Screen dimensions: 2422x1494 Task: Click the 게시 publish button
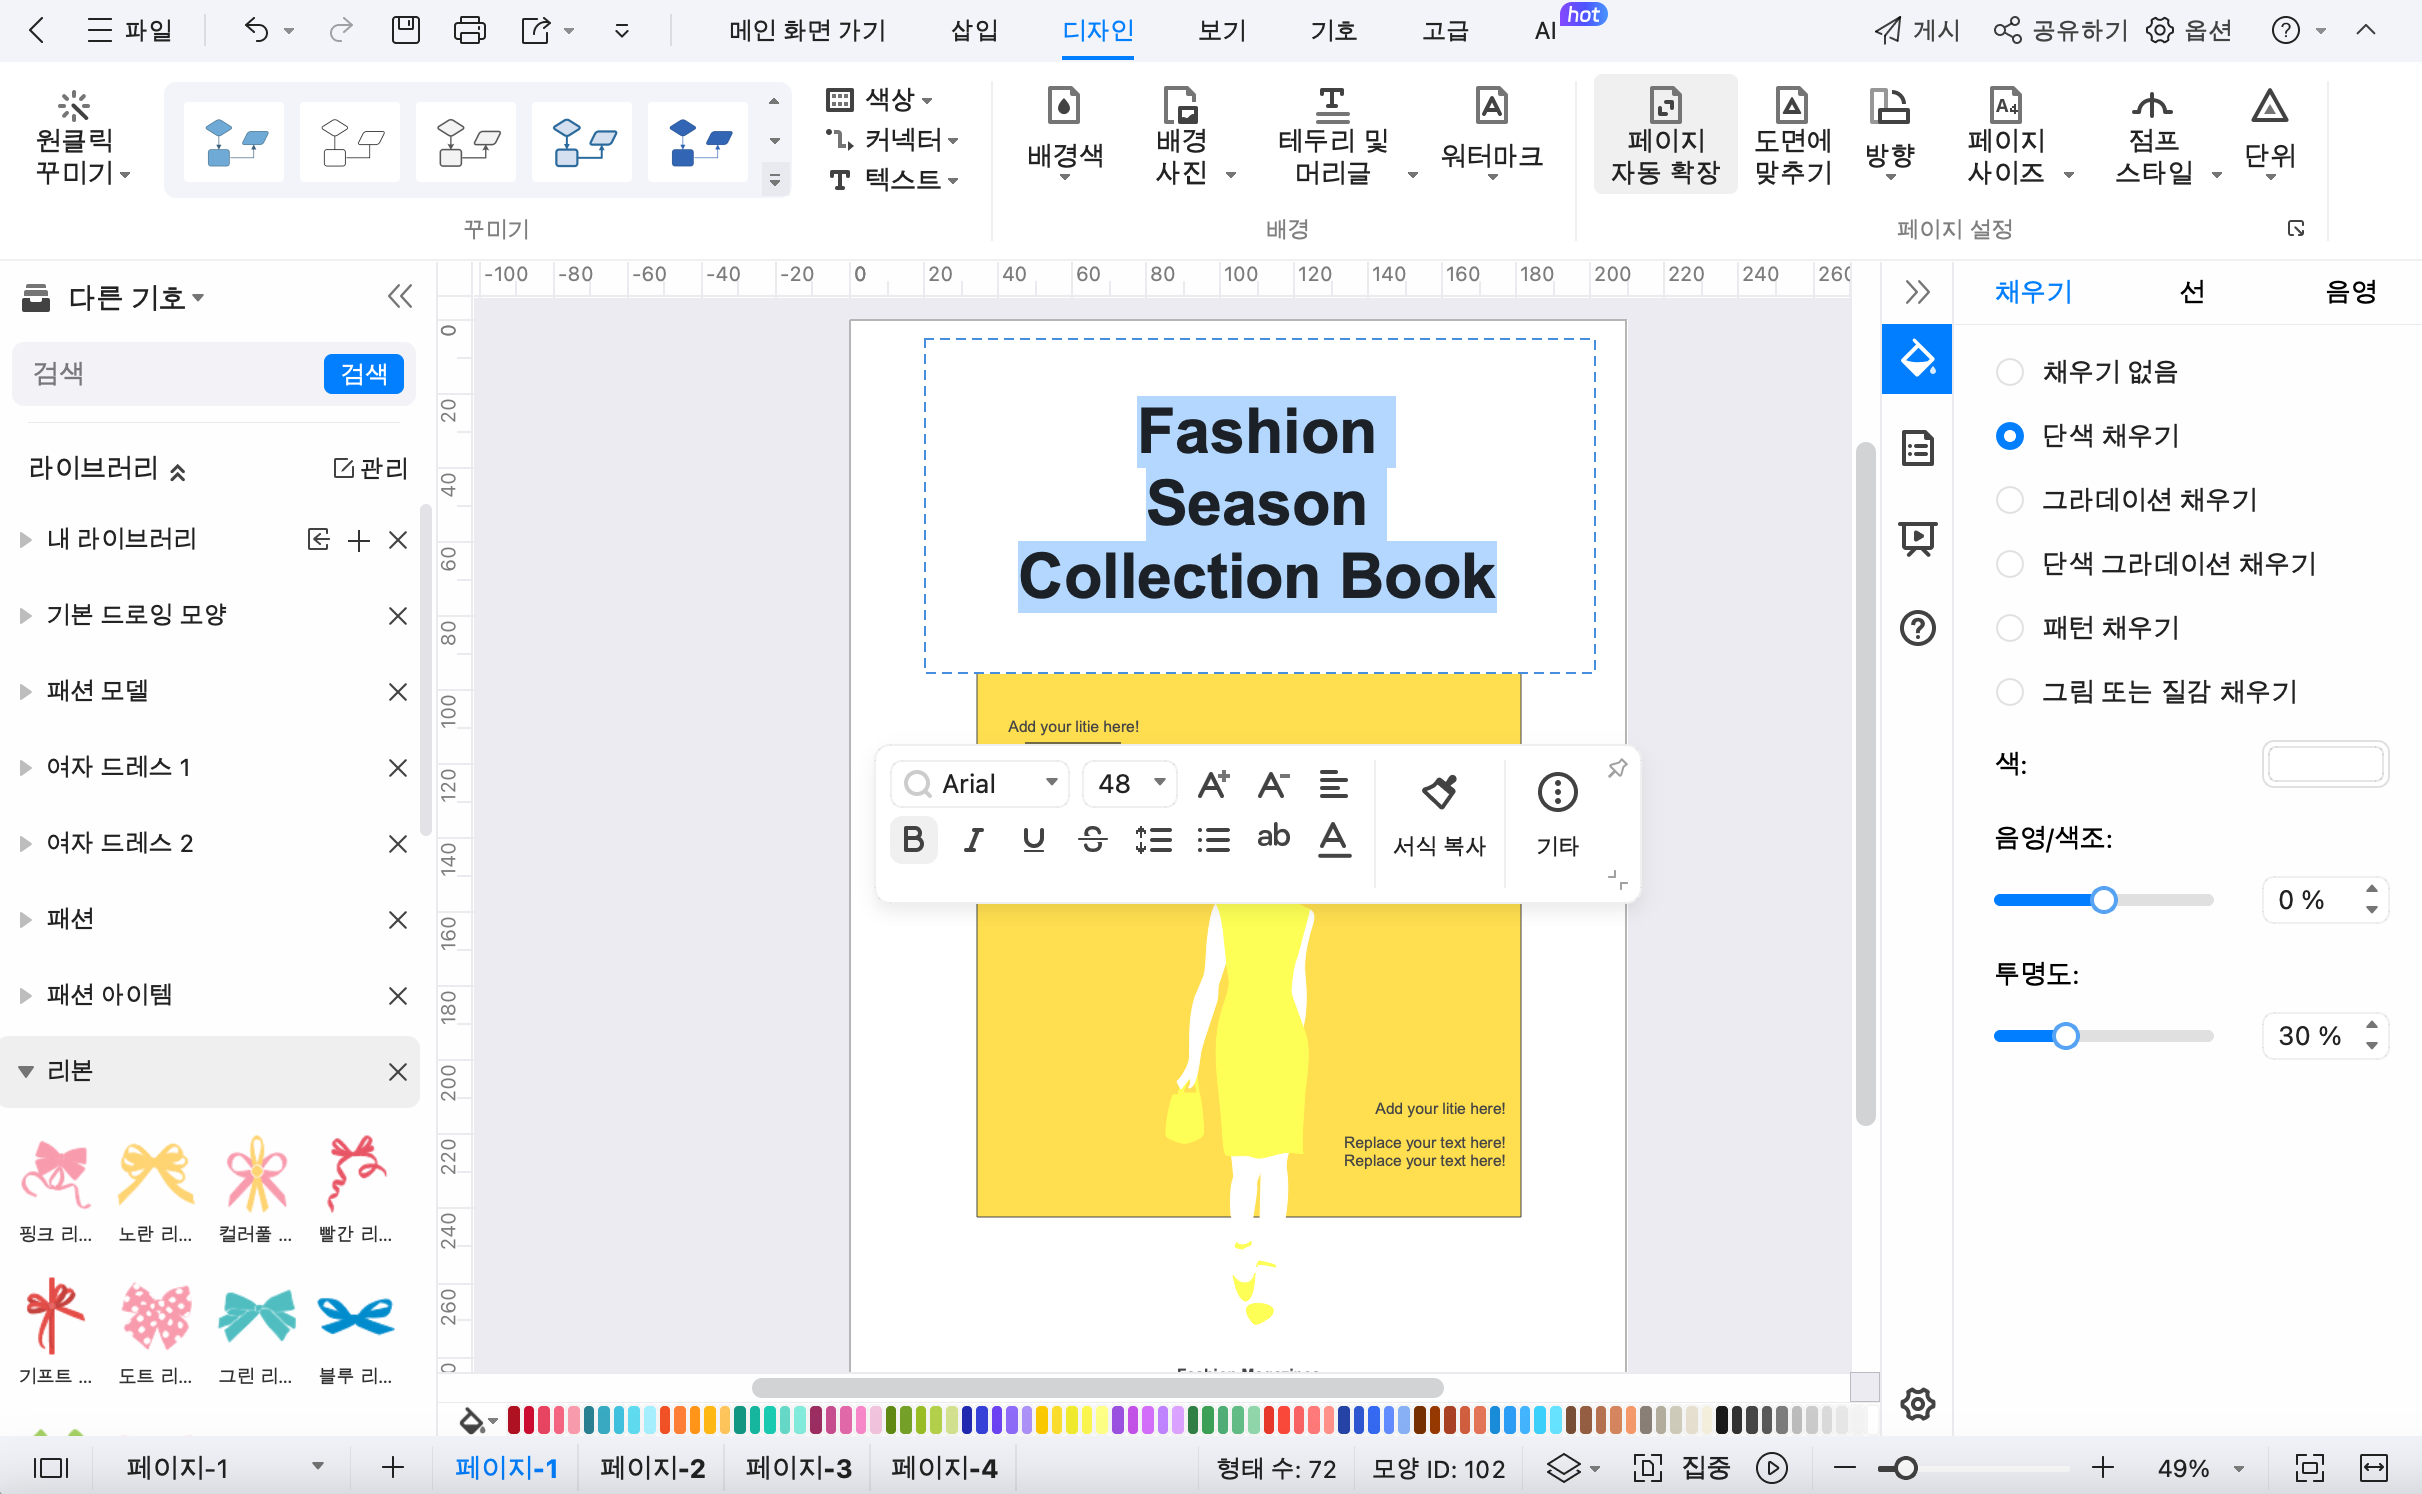[1917, 31]
